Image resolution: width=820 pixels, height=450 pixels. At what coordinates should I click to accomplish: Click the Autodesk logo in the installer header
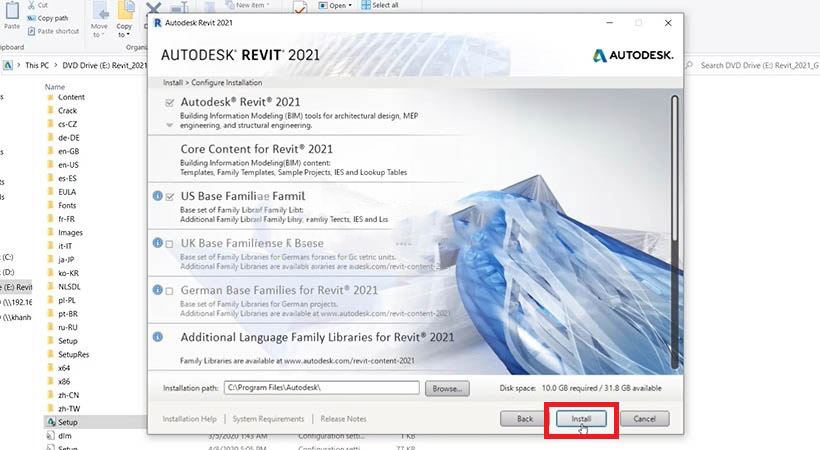pos(633,55)
